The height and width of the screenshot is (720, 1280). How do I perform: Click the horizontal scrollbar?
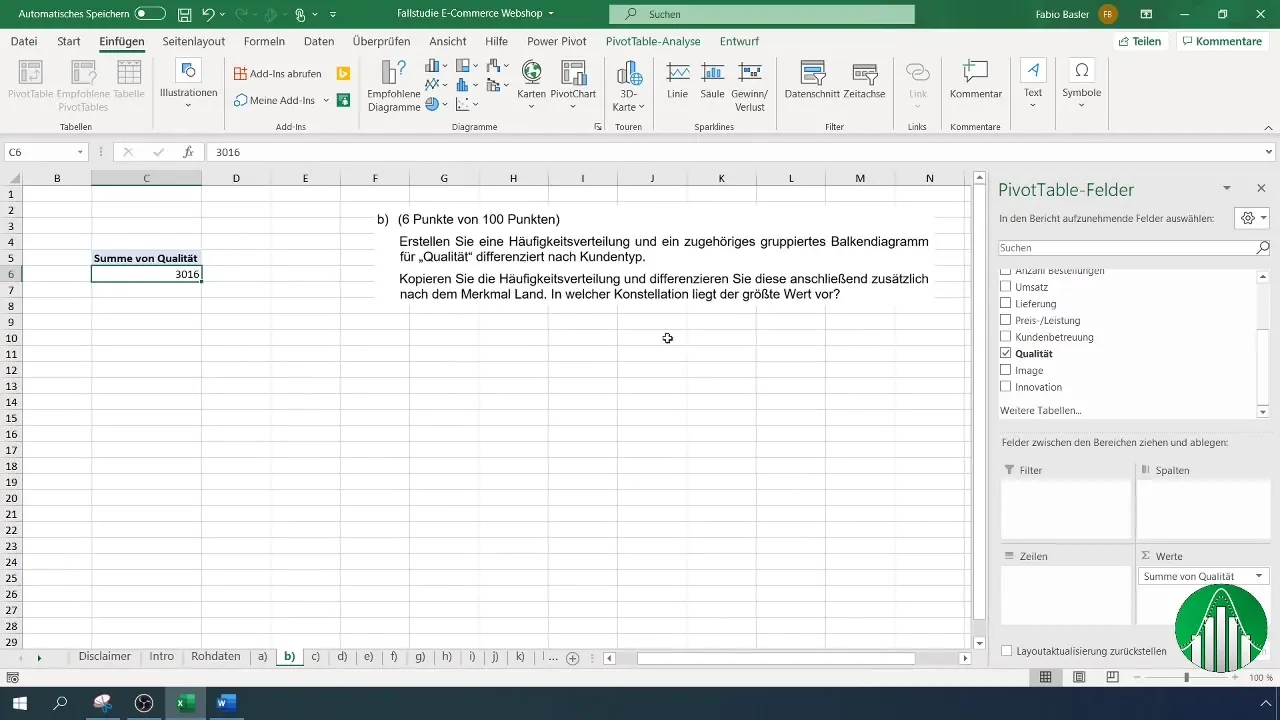(776, 658)
